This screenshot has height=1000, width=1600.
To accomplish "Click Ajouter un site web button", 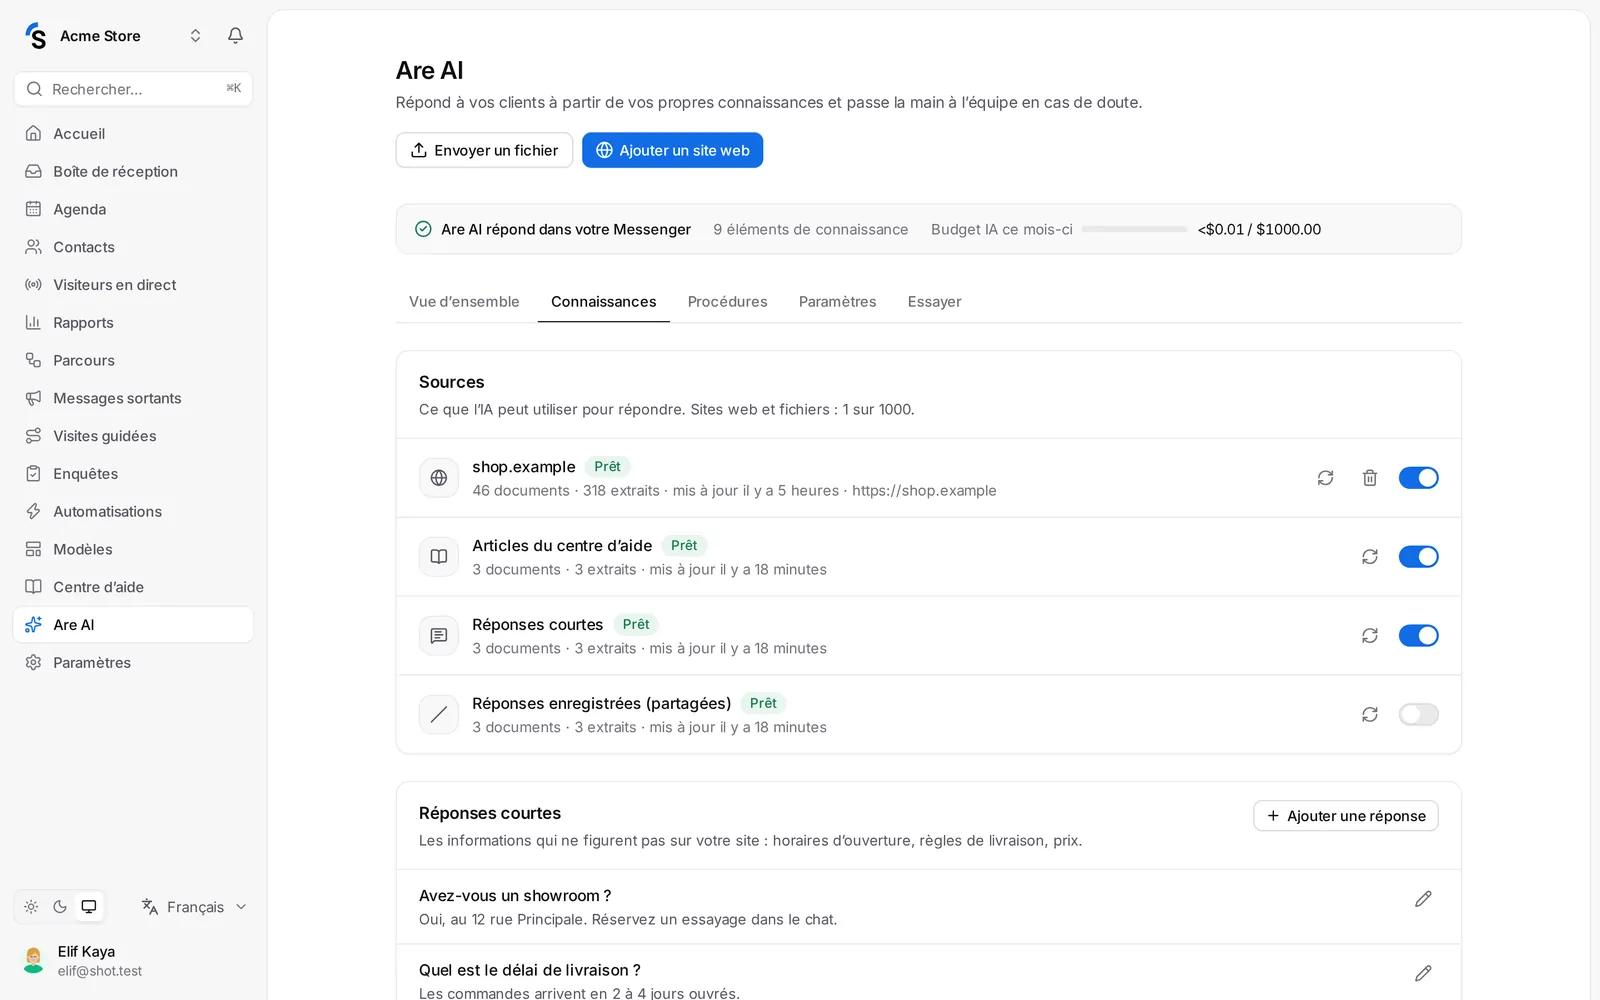I will coord(672,150).
